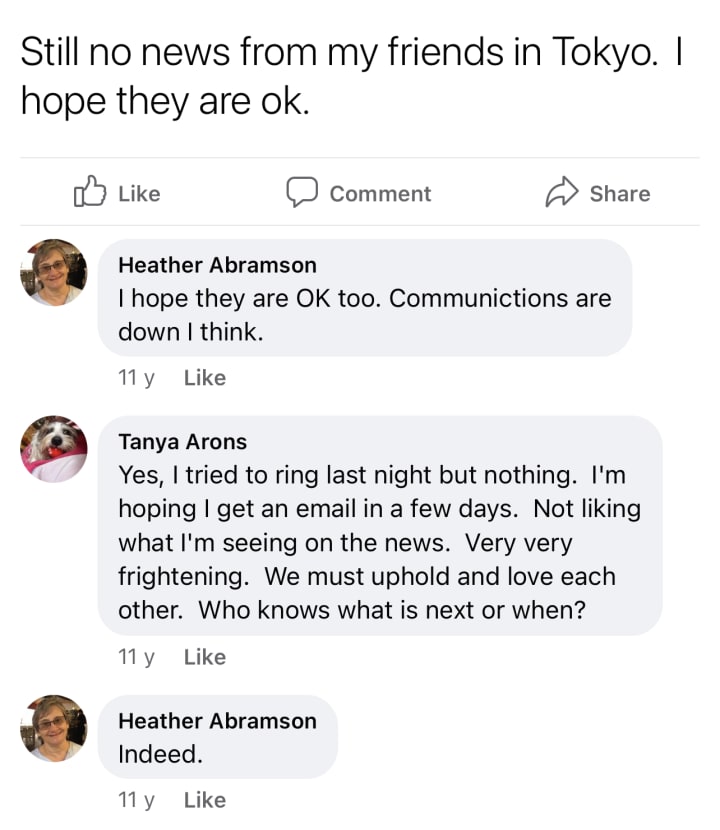Open Heather Abramson's name on first comment
The width and height of the screenshot is (720, 830).
218,265
